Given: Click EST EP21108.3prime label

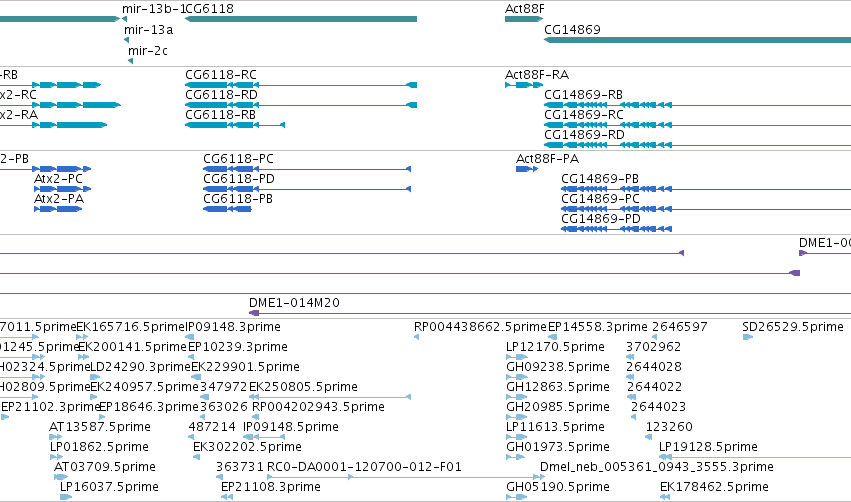Looking at the screenshot, I should coord(271,487).
